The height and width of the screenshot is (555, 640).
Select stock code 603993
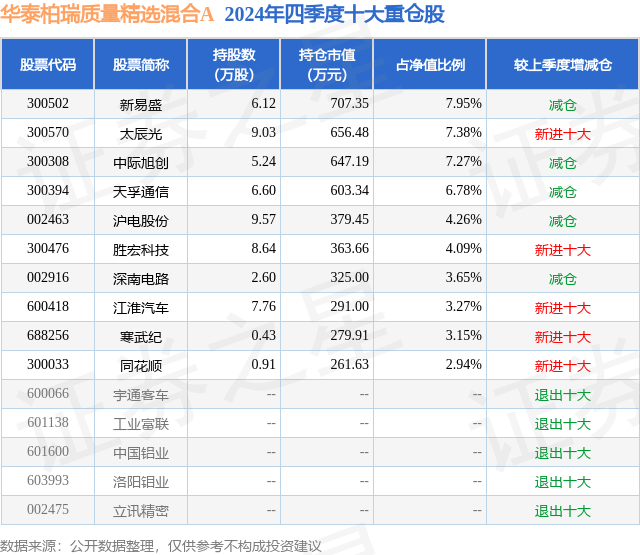(48, 480)
